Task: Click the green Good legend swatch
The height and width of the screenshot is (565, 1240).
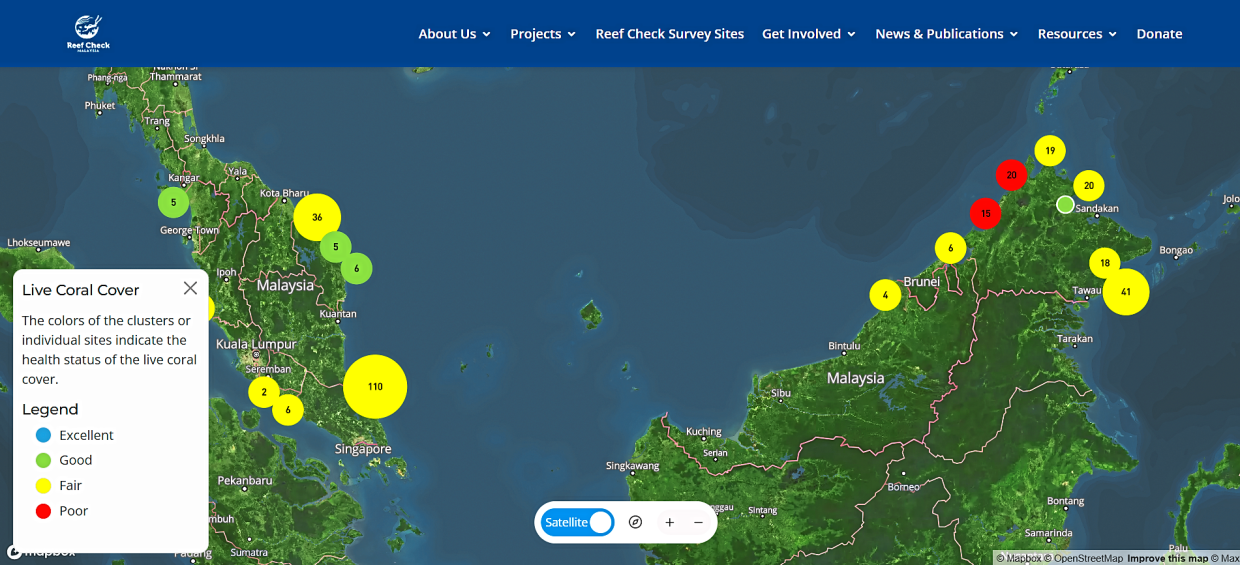Action: (x=43, y=460)
